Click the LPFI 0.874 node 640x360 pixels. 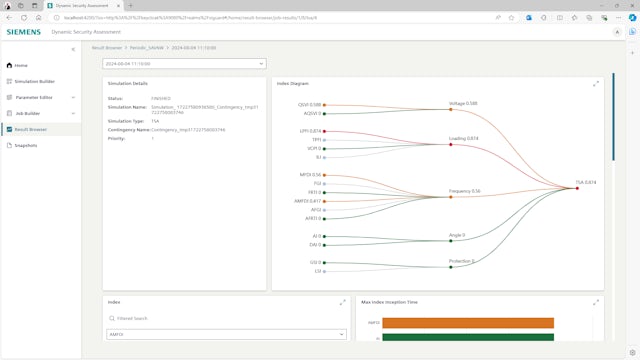click(324, 131)
